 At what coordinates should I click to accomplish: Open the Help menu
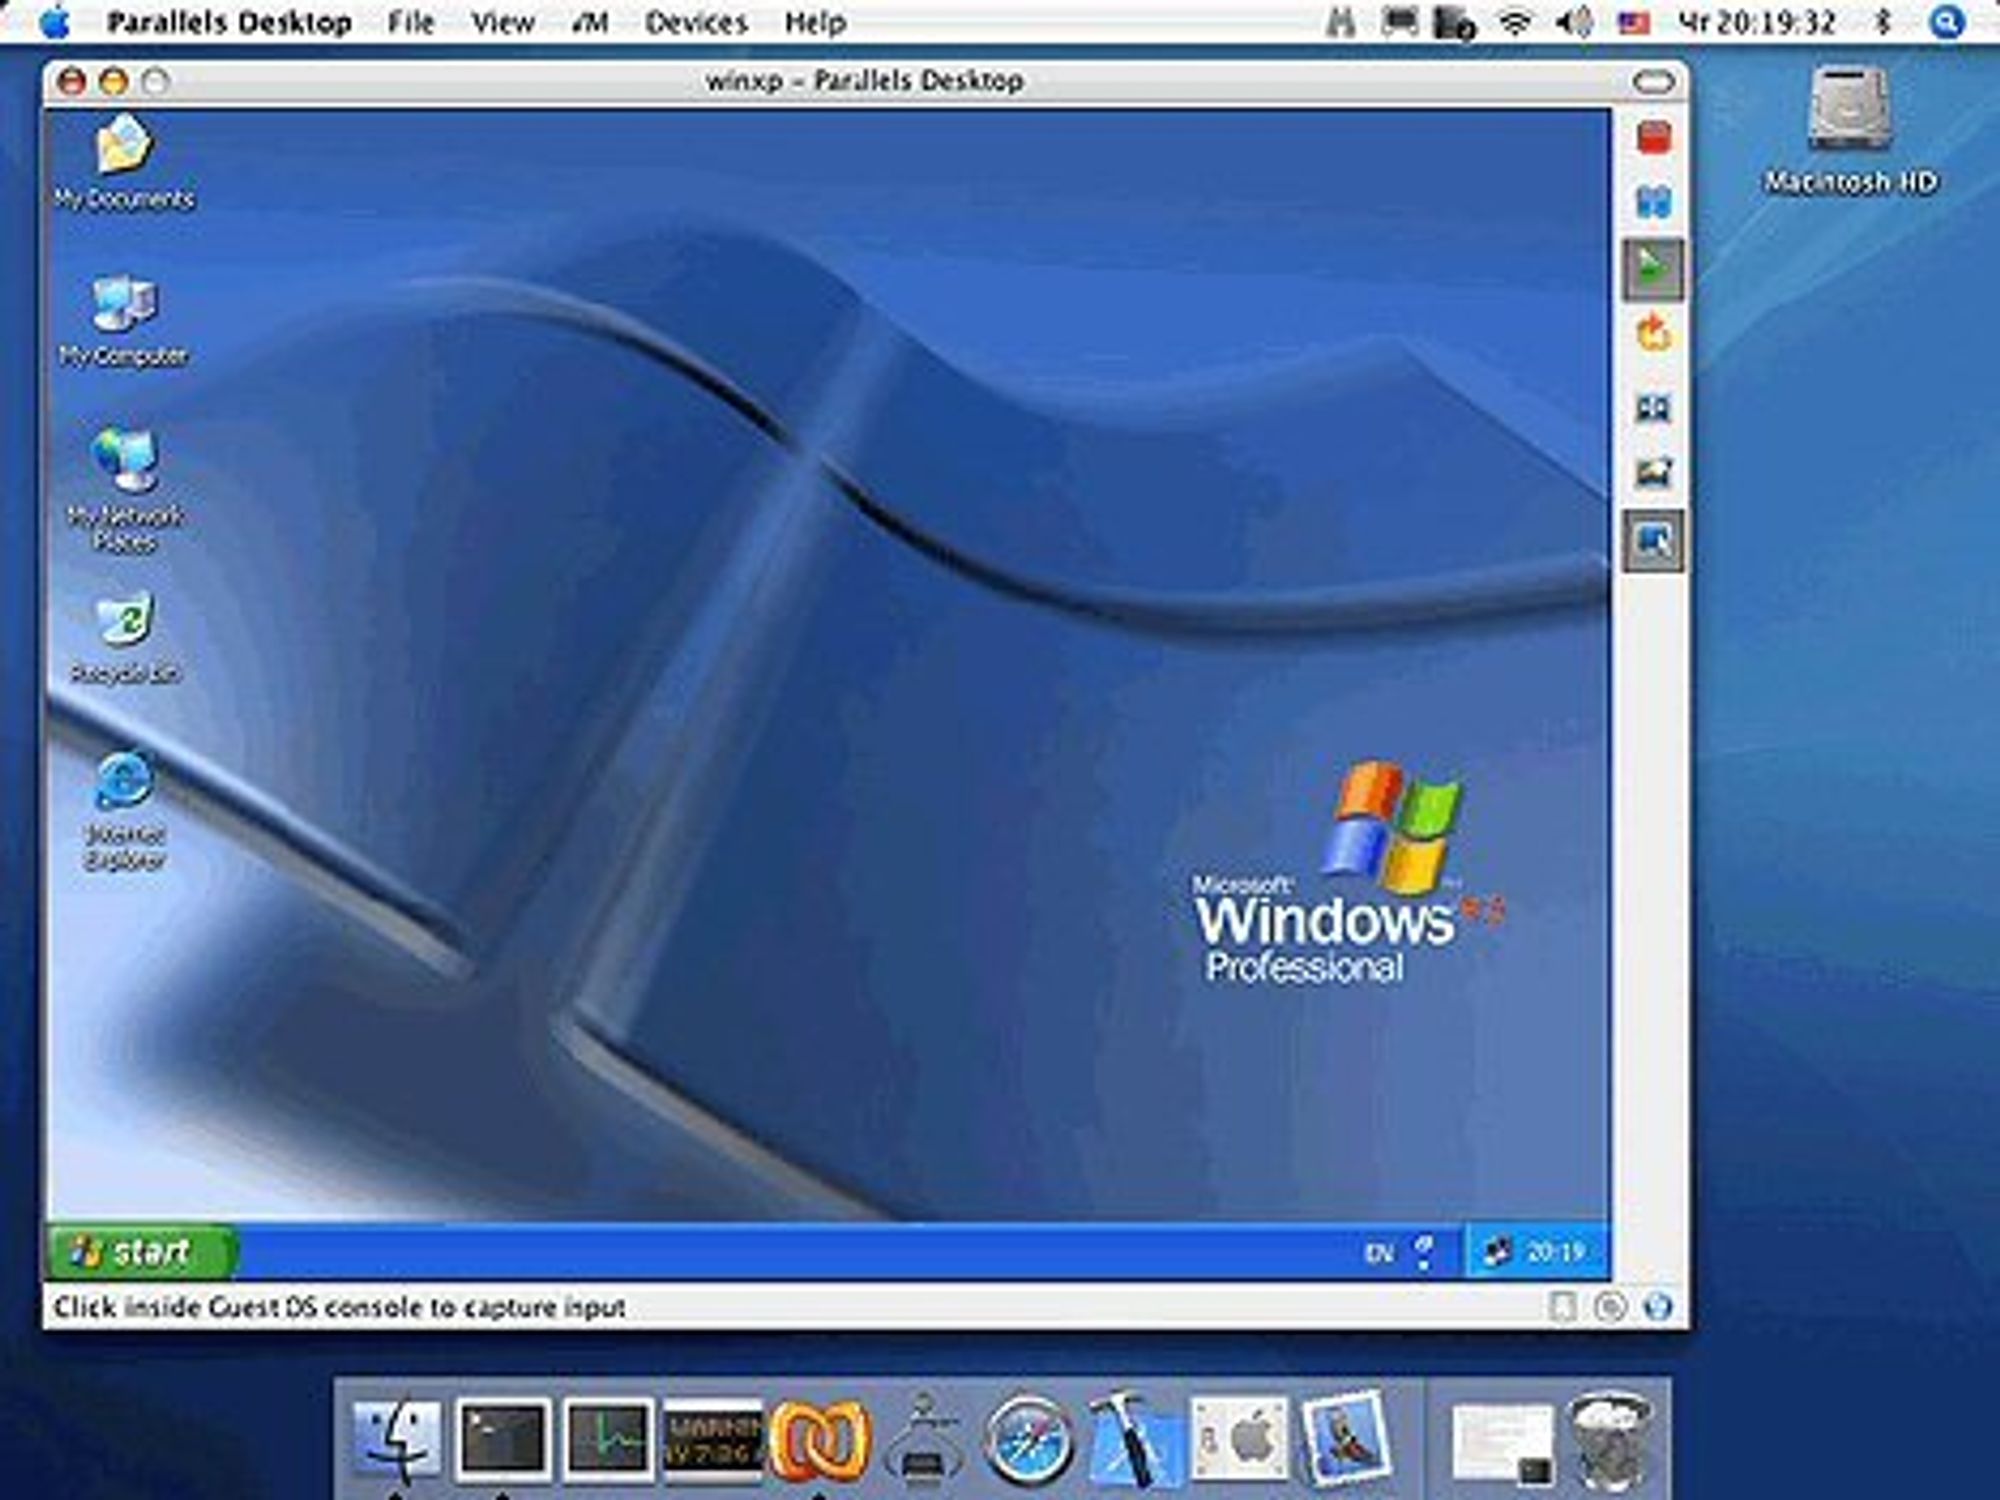815,22
